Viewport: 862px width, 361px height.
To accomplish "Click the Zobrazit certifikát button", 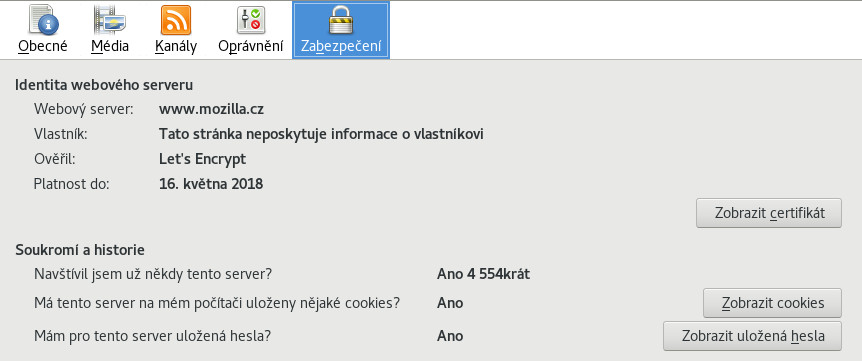I will coord(769,213).
